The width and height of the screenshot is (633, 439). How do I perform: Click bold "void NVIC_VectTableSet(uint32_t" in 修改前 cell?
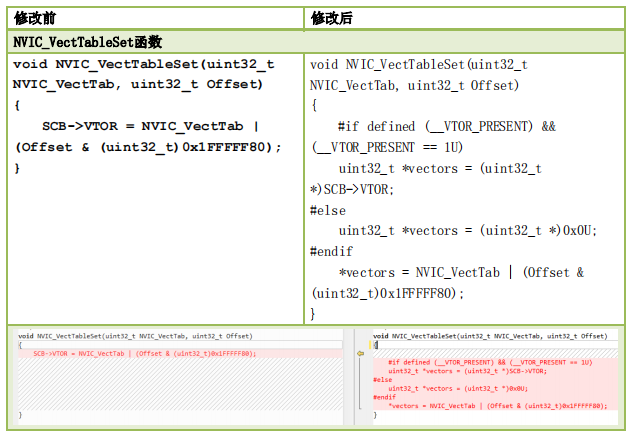[143, 64]
